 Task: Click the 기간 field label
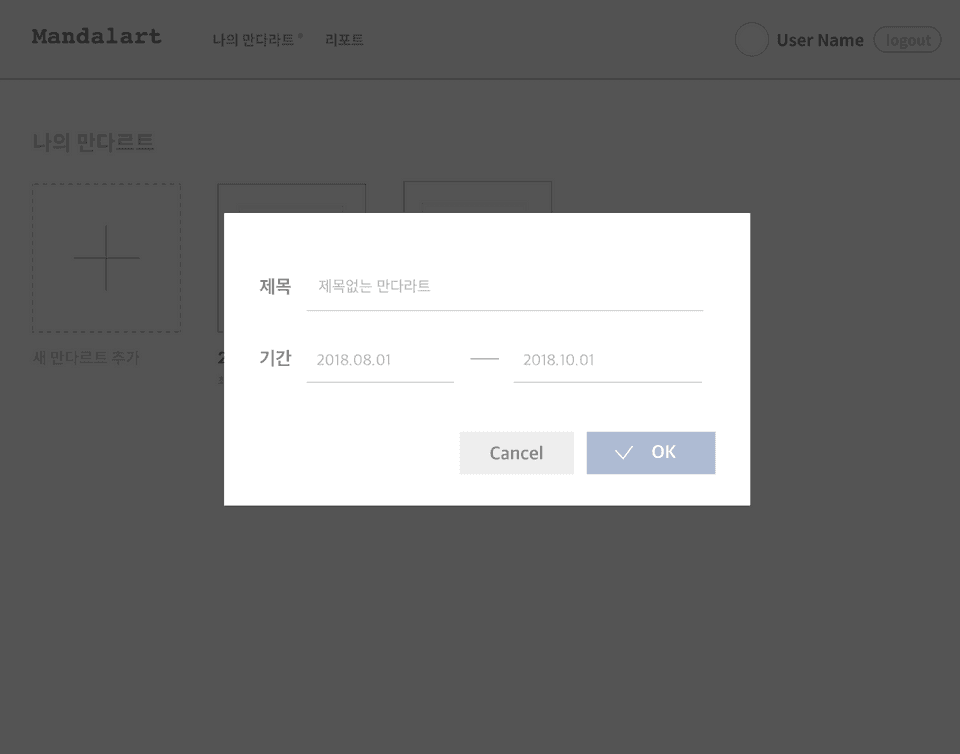coord(276,359)
